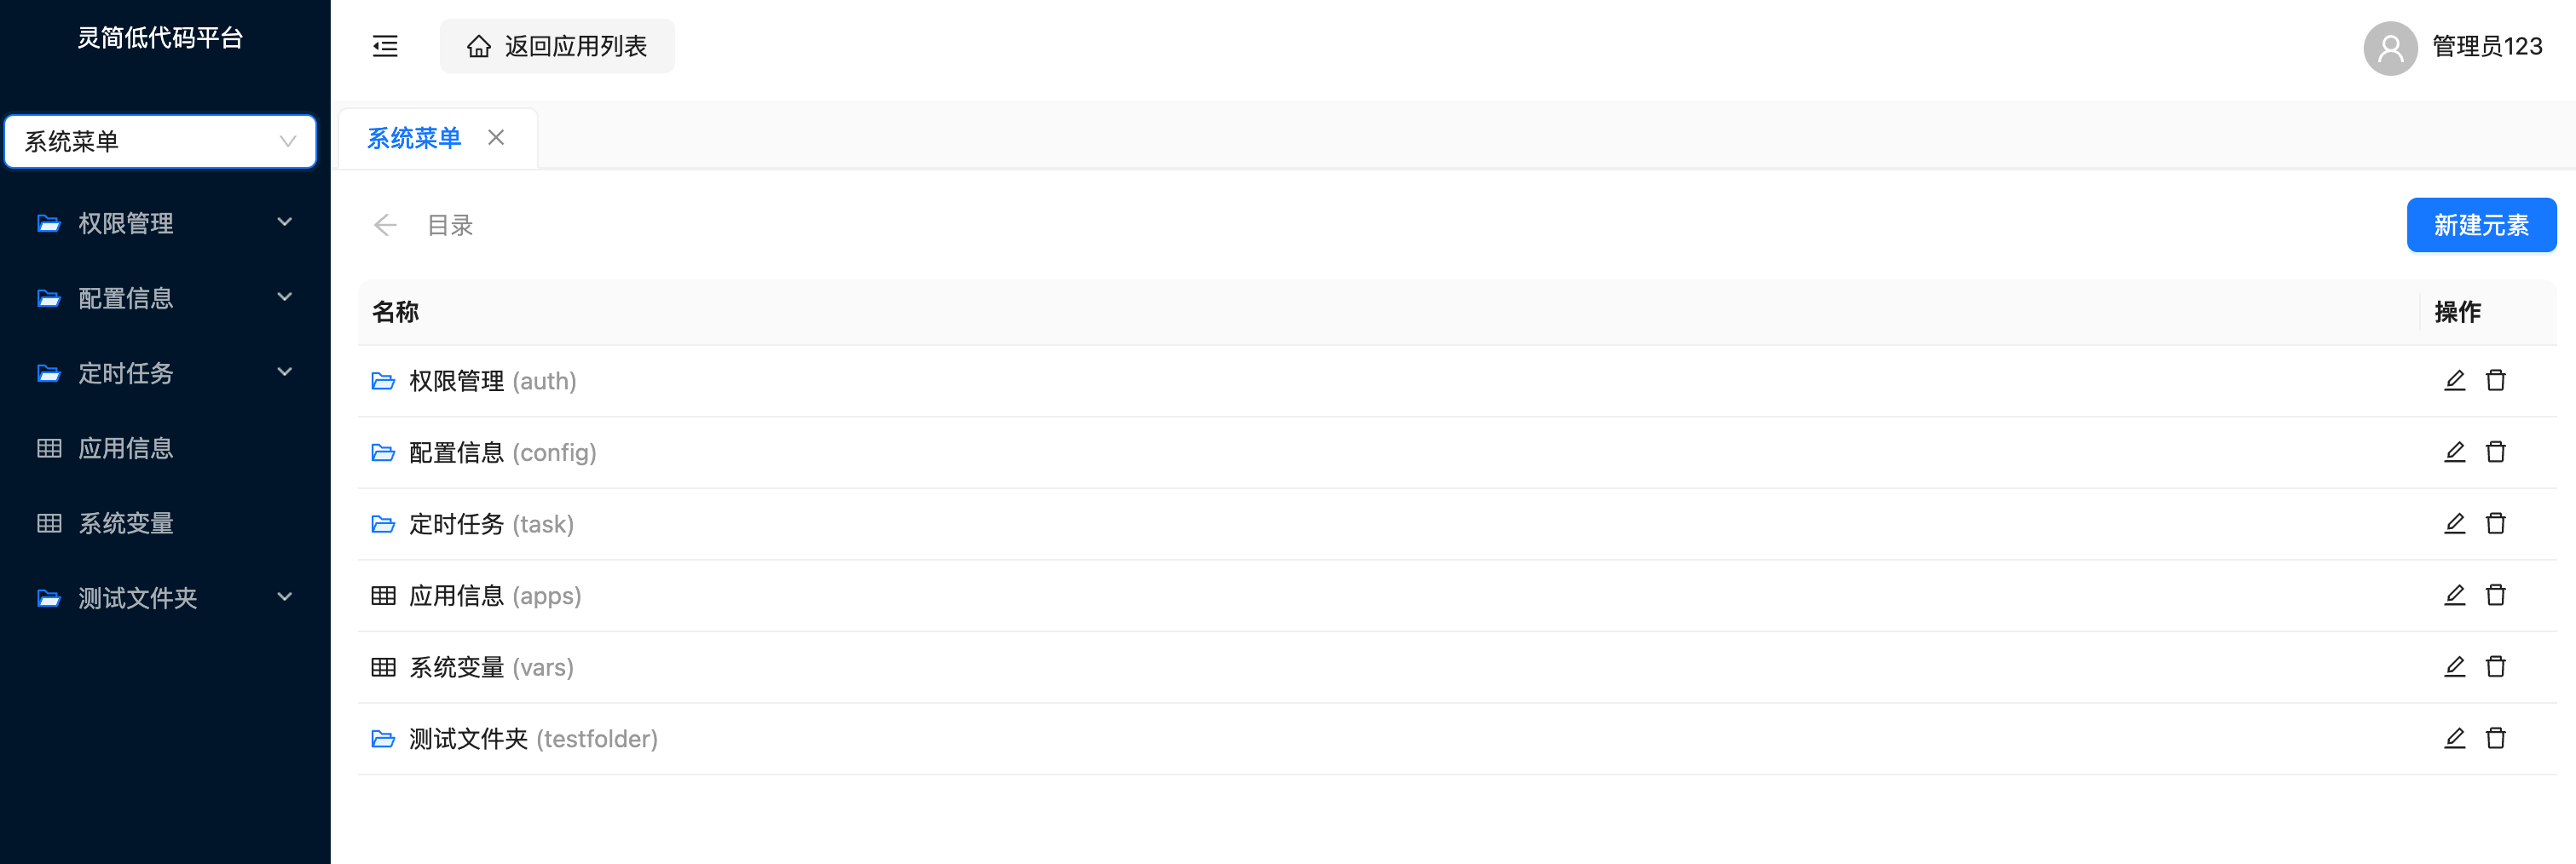The image size is (2576, 864).
Task: Collapse the sidebar with the menu-fold icon
Action: pos(385,46)
